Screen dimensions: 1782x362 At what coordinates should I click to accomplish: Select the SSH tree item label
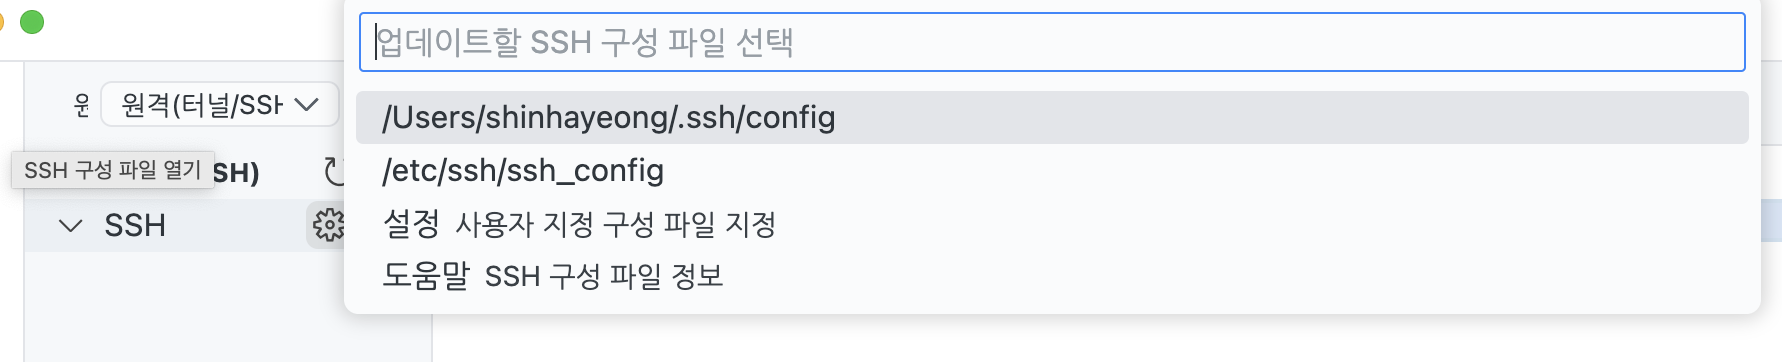tap(135, 226)
